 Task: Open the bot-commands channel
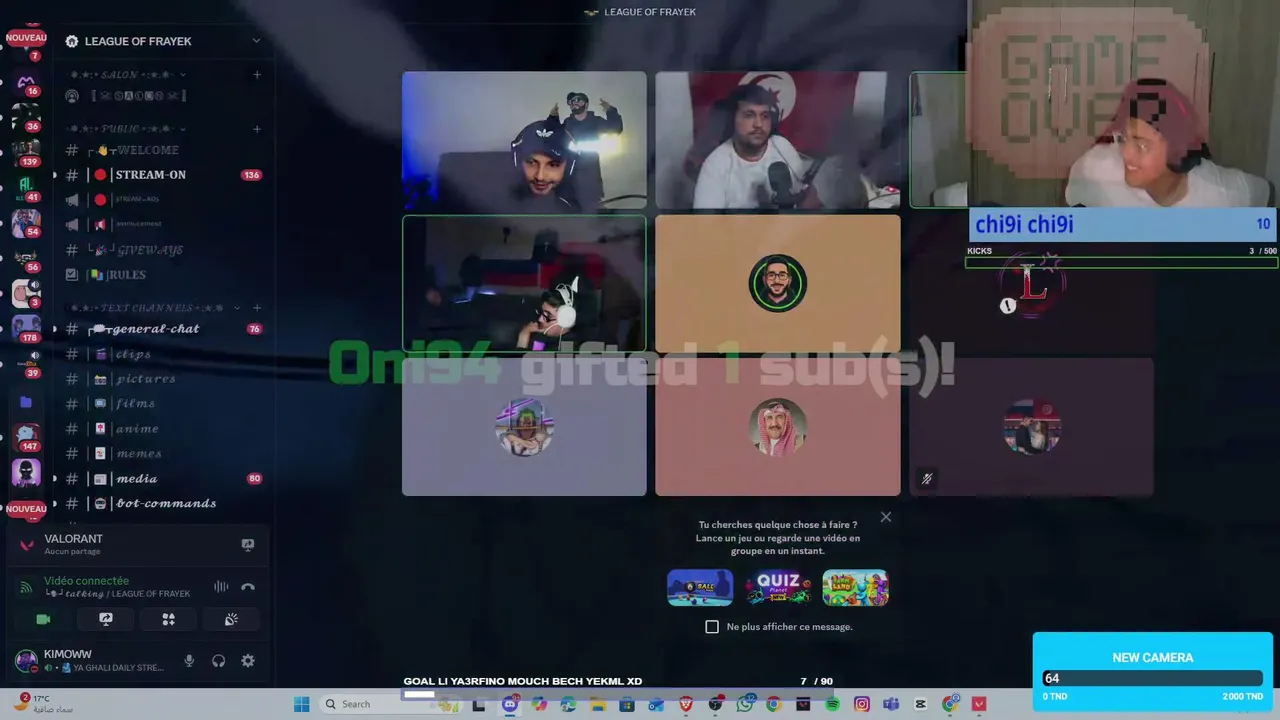coord(163,504)
